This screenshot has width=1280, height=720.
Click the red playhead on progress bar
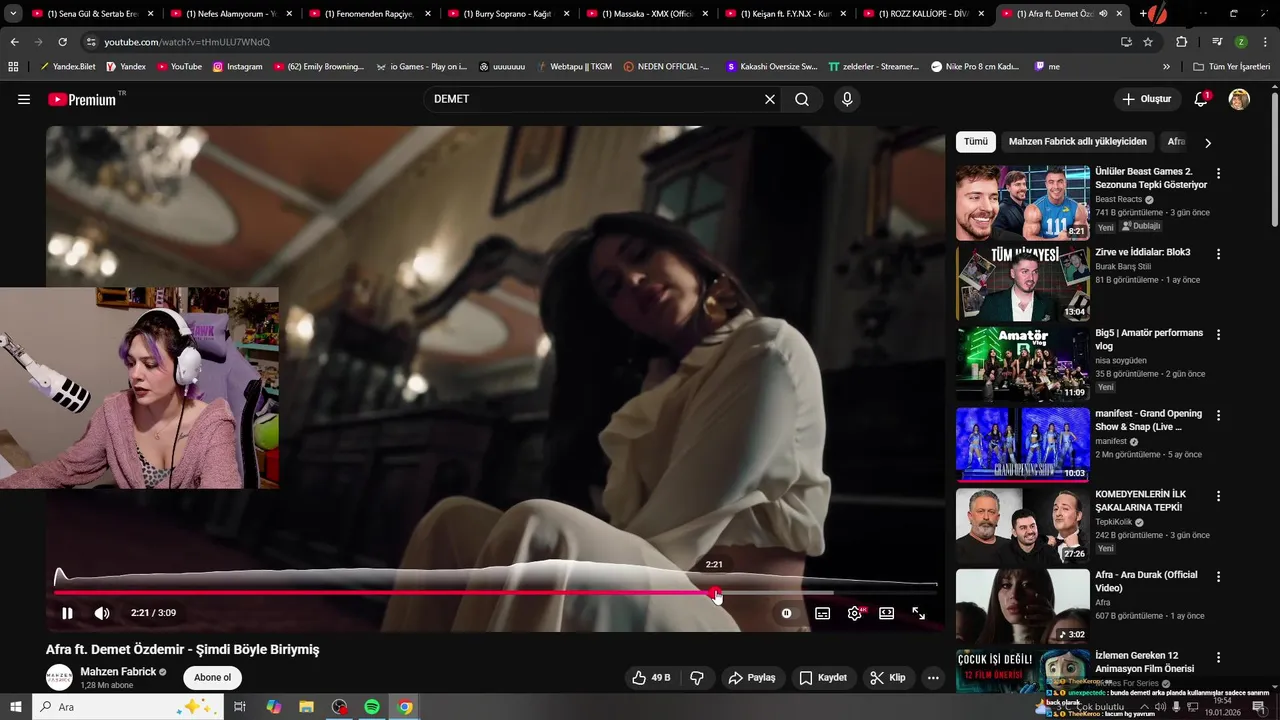pos(716,592)
